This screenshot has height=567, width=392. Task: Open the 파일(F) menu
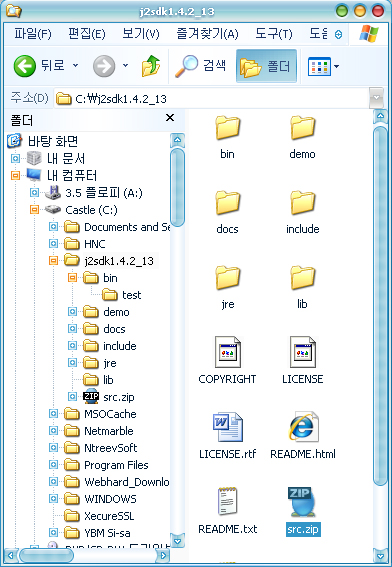coord(33,34)
